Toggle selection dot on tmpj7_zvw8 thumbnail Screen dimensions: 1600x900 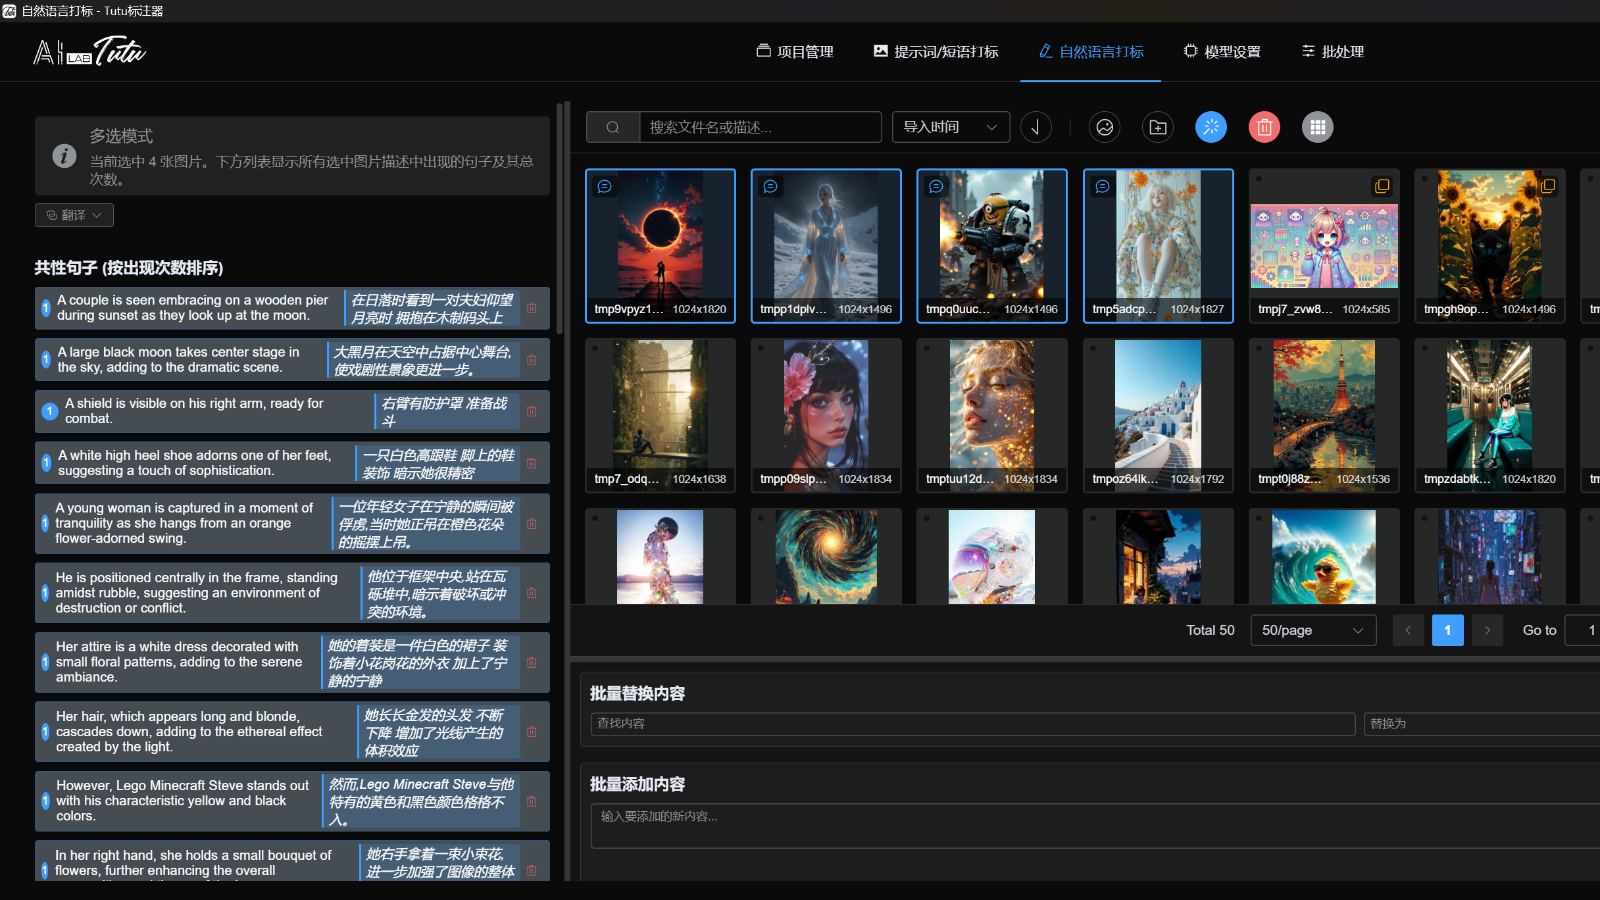tap(1259, 179)
